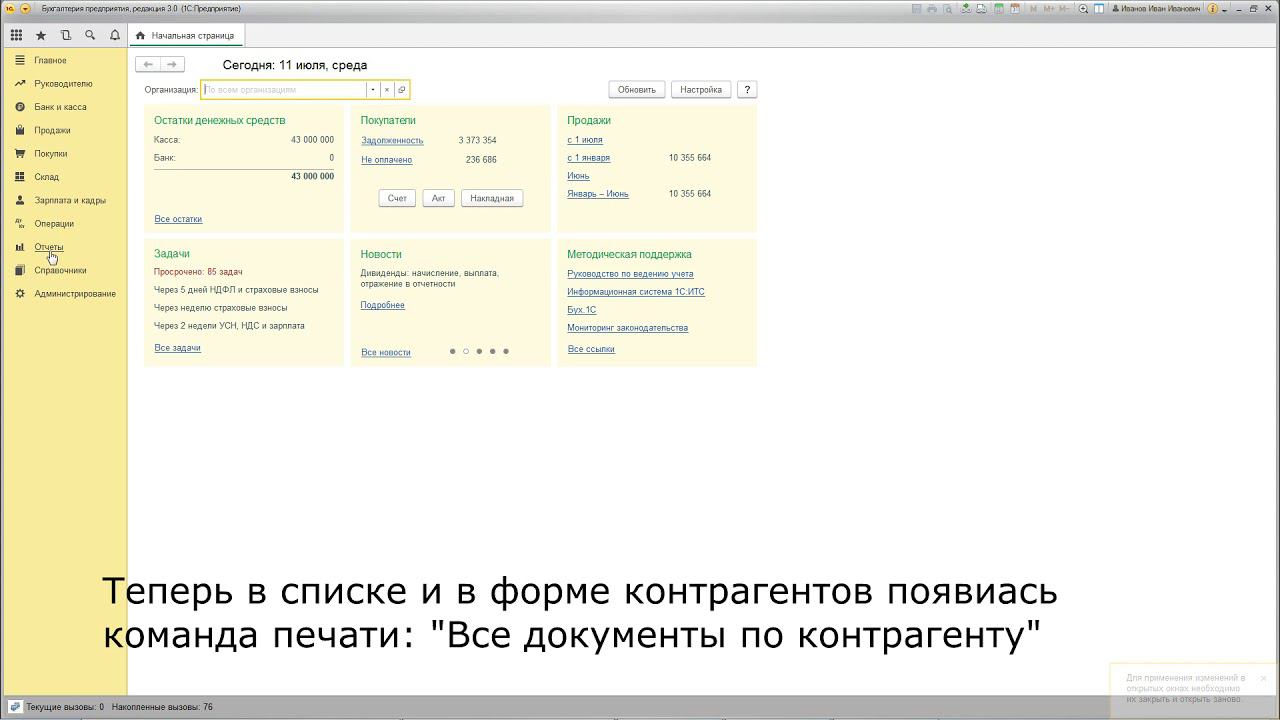Open section Покупки

(x=51, y=154)
